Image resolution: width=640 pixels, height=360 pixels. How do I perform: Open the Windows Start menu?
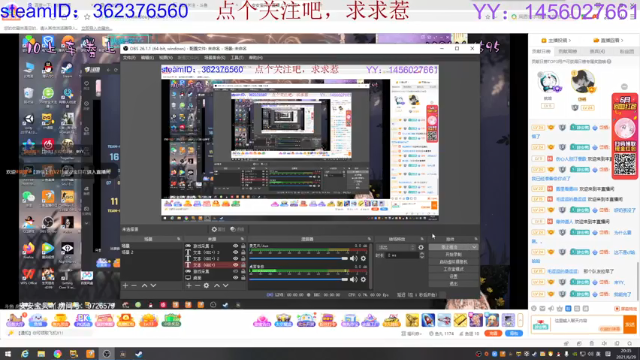coord(8,354)
